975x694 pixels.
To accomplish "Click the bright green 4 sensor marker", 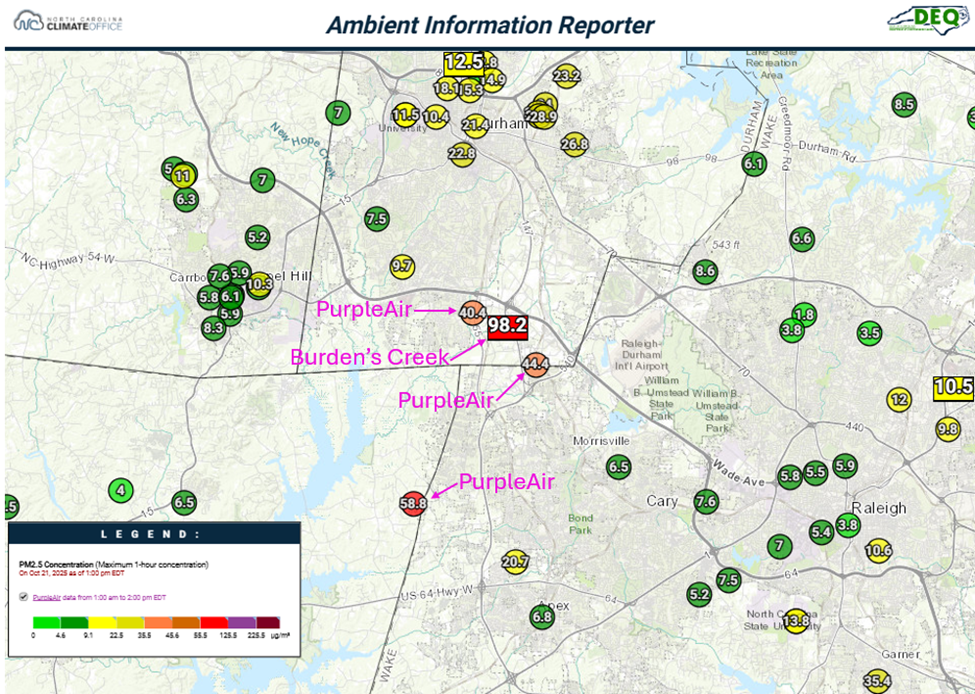I will pyautogui.click(x=121, y=490).
